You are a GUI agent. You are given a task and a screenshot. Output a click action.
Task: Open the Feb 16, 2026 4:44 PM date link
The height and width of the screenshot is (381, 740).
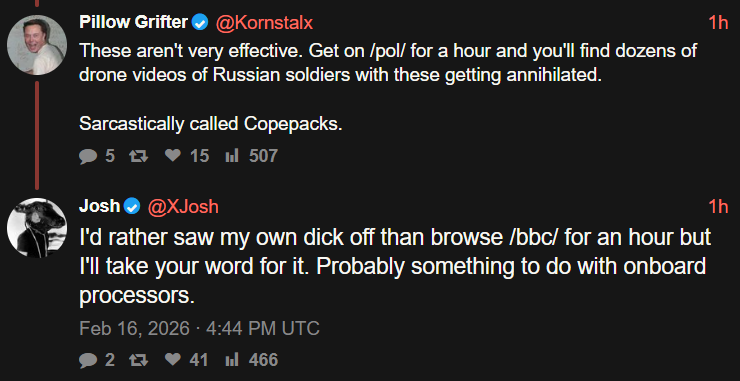tap(200, 329)
